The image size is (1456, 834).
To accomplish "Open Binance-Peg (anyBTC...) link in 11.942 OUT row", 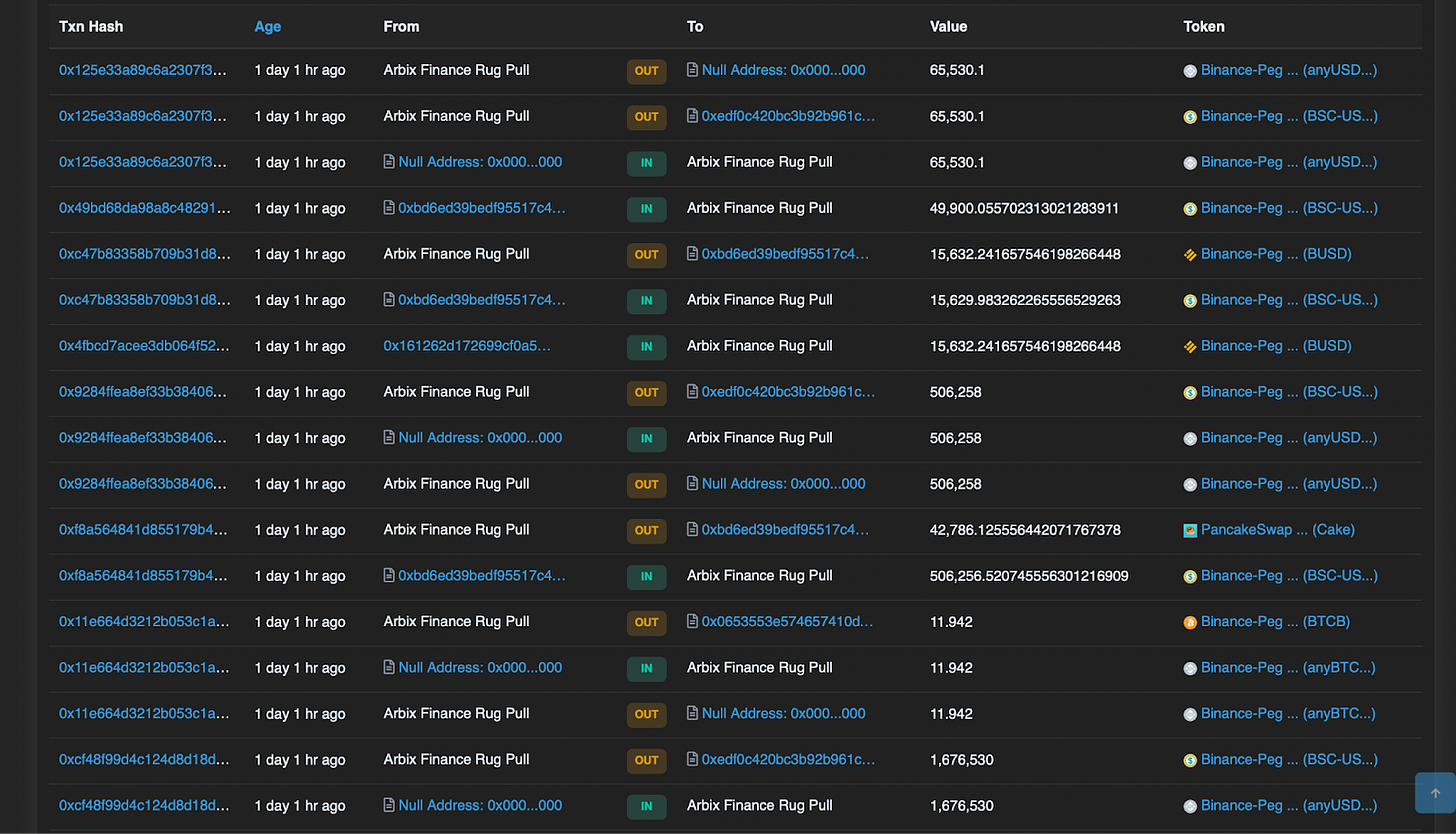I will point(1288,714).
